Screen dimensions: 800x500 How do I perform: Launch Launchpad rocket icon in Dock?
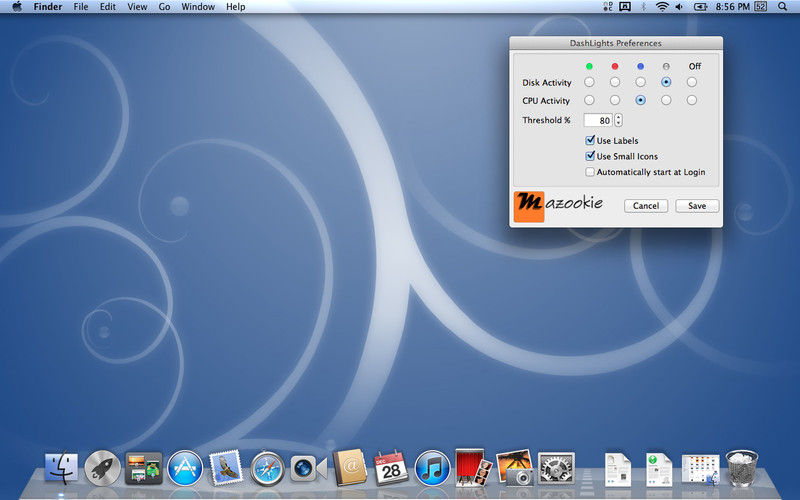click(x=102, y=468)
